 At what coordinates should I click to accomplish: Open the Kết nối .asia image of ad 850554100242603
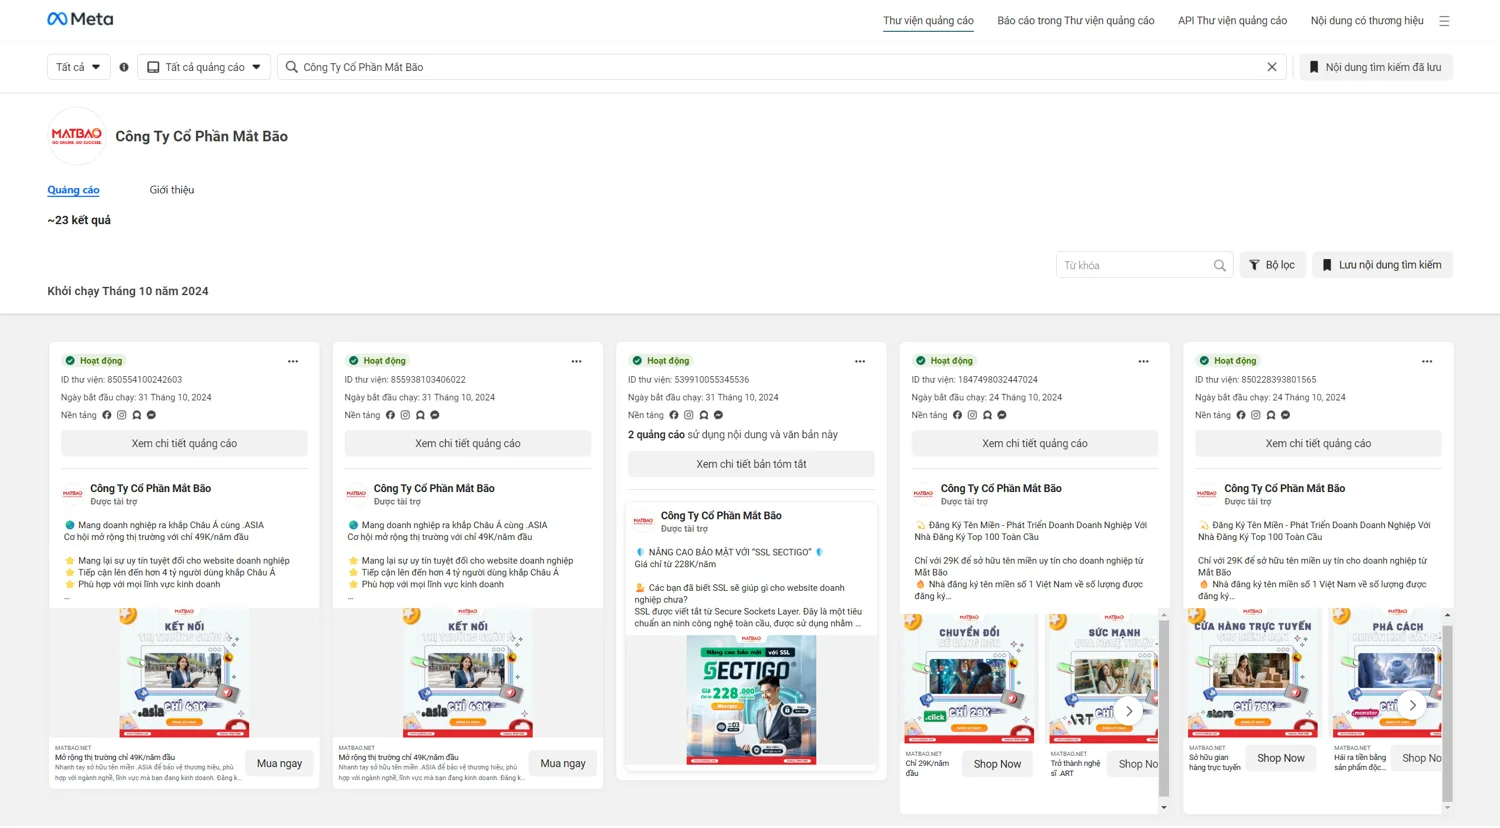pos(184,673)
